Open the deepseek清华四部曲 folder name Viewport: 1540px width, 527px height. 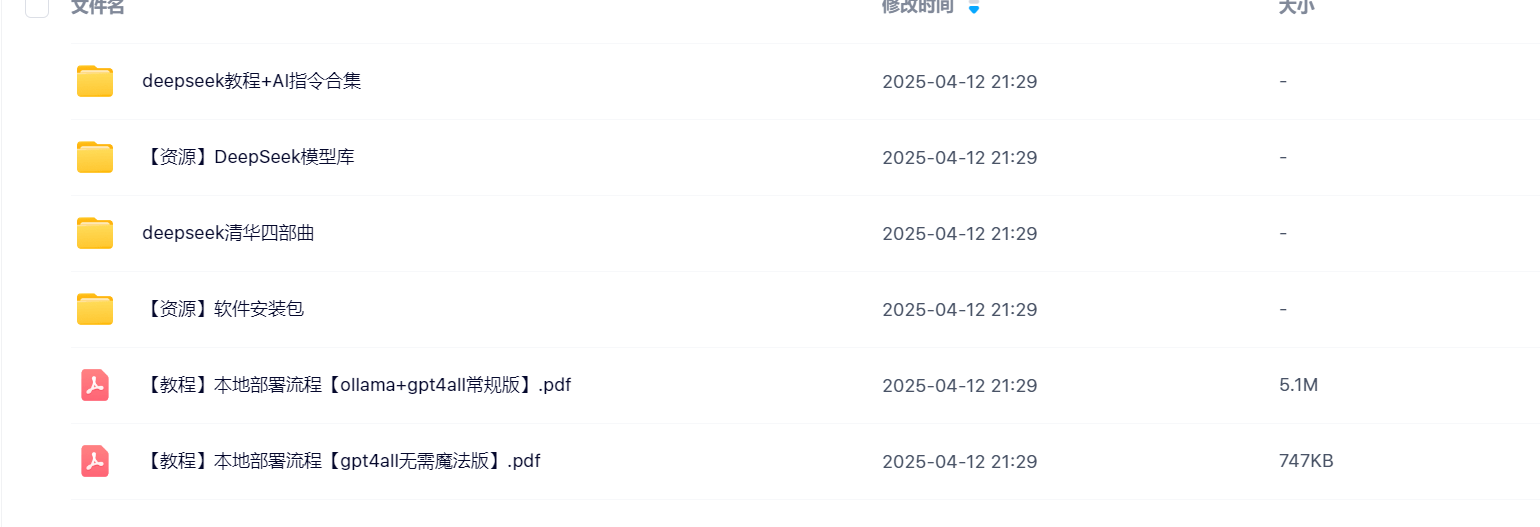click(229, 233)
